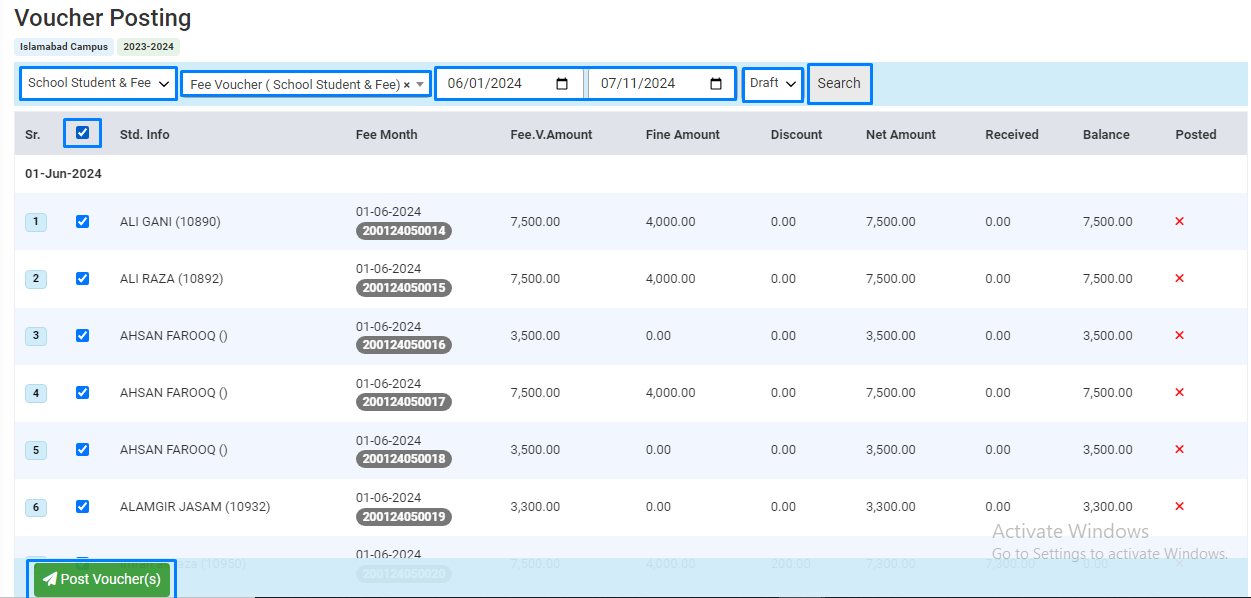
Task: Click red cross posted icon for ALI RAZA
Action: pyautogui.click(x=1179, y=279)
